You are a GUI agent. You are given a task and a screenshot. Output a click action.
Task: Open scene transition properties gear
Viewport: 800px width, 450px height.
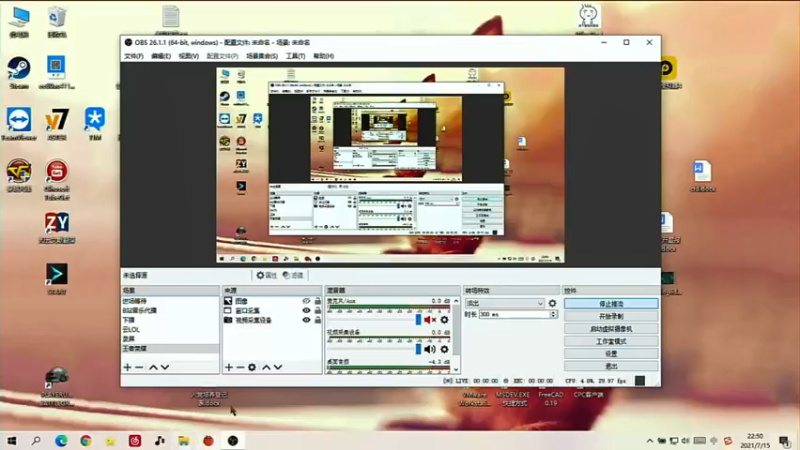click(x=553, y=303)
